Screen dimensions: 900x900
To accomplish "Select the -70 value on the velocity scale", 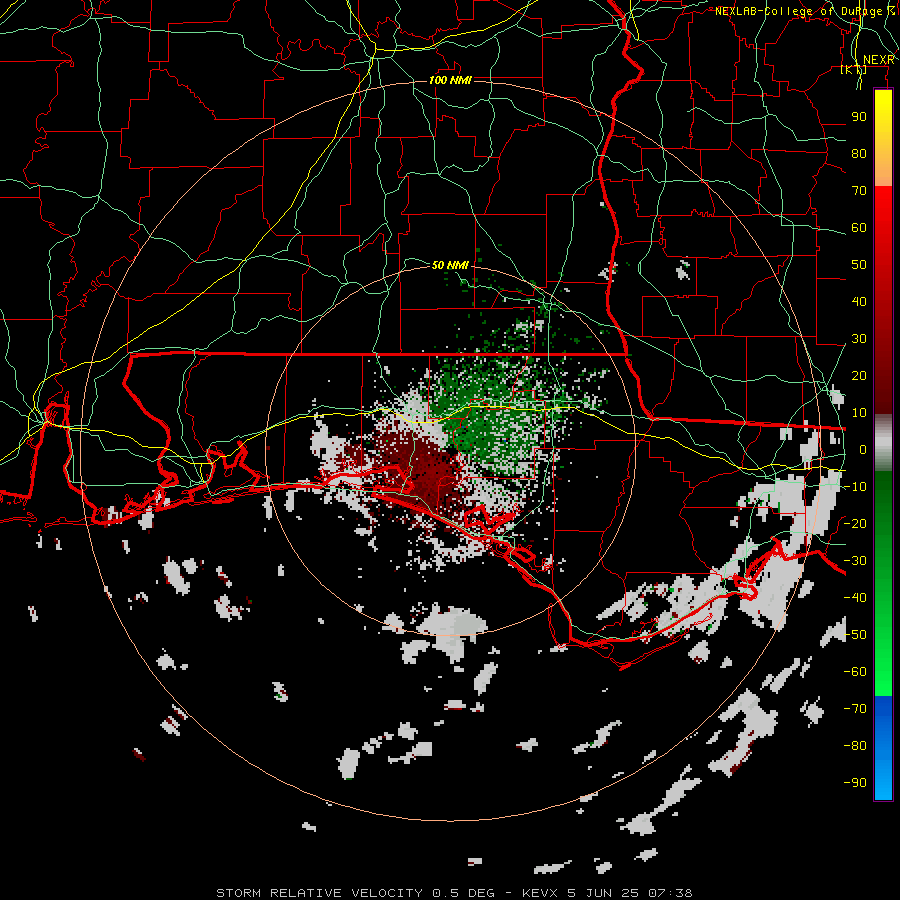I will (855, 709).
